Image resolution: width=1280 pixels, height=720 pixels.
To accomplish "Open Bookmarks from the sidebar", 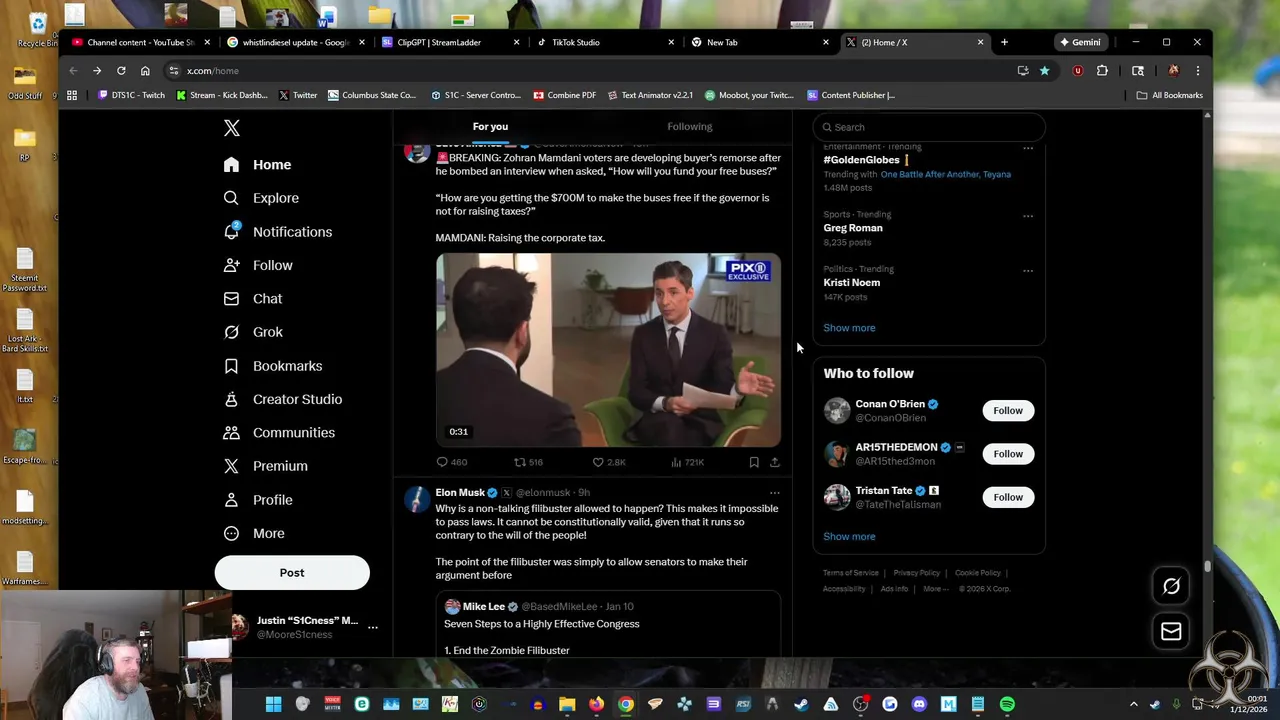I will 273,366.
